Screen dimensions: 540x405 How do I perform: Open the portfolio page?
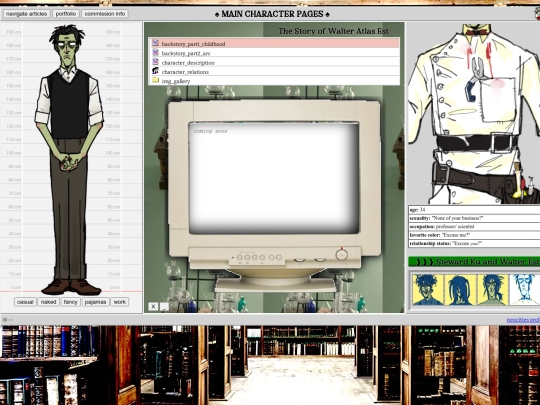point(65,14)
